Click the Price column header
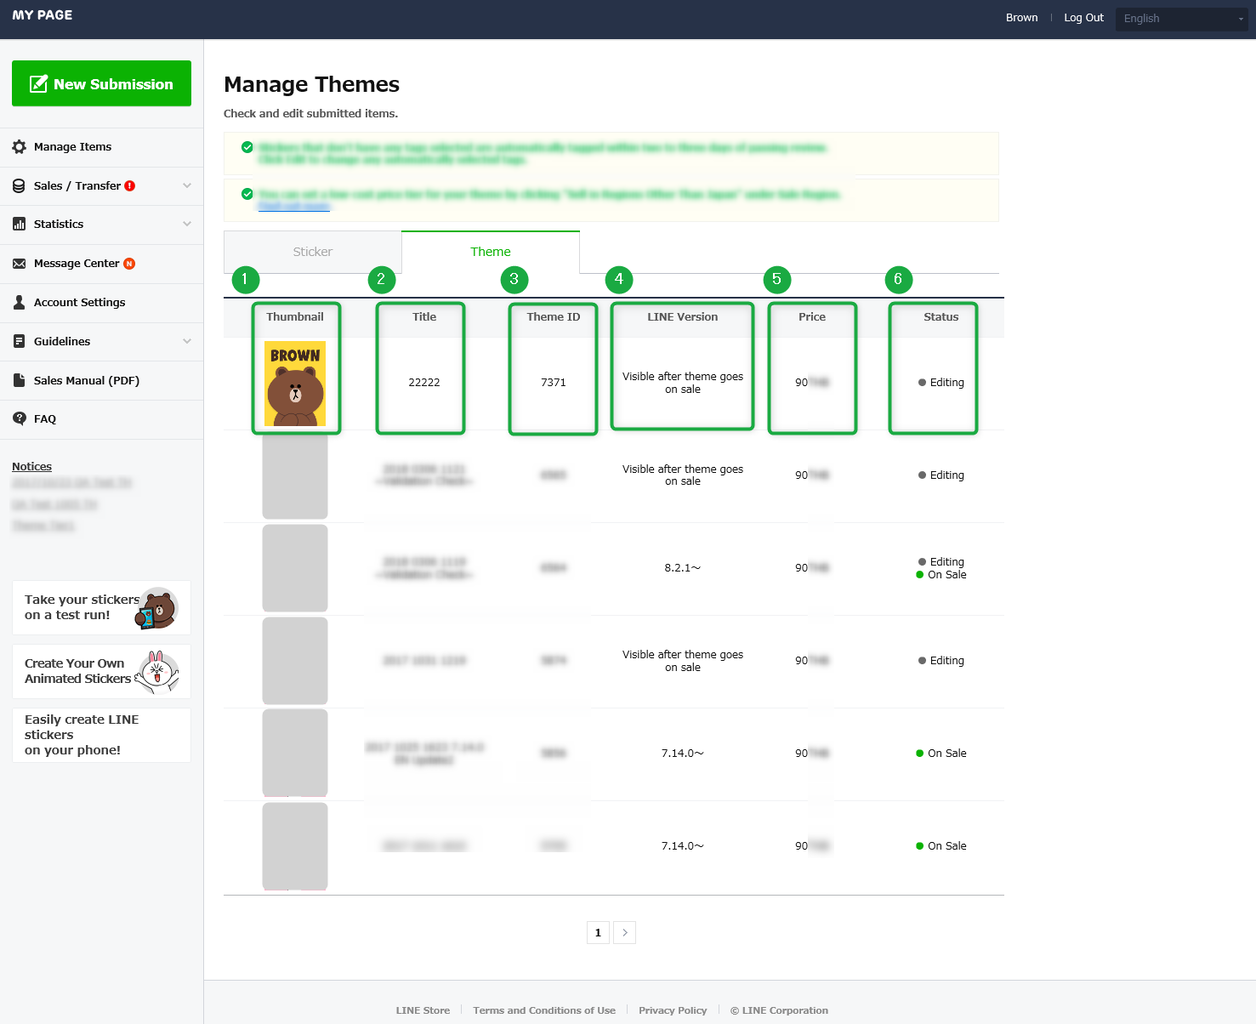The image size is (1256, 1024). pyautogui.click(x=812, y=317)
